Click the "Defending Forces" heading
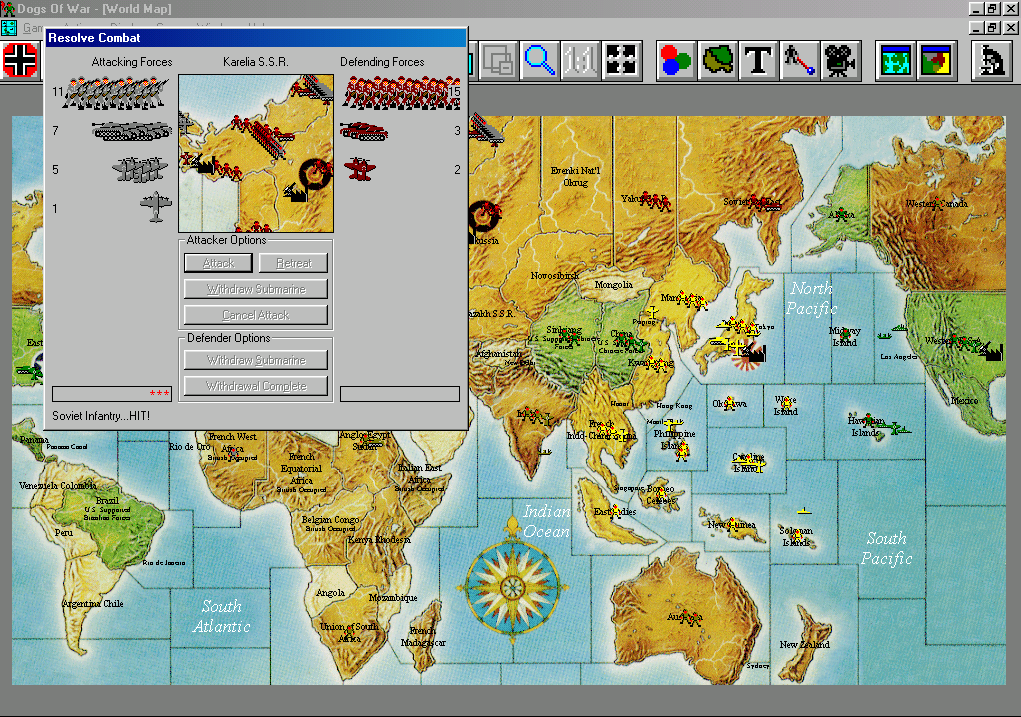 [382, 62]
